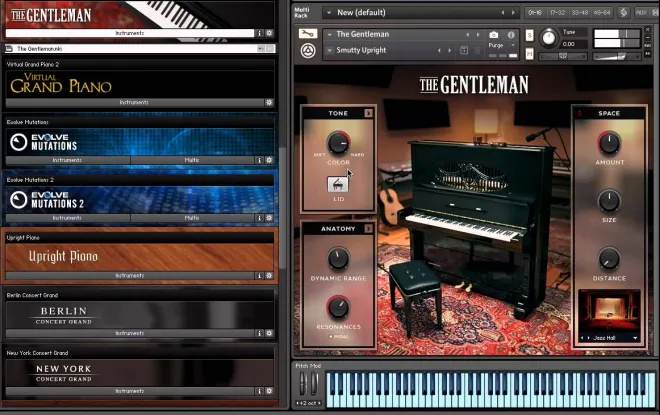Screen dimensions: 660x415
Task: Click the Native Instruments circular logo icon
Action: pos(308,51)
